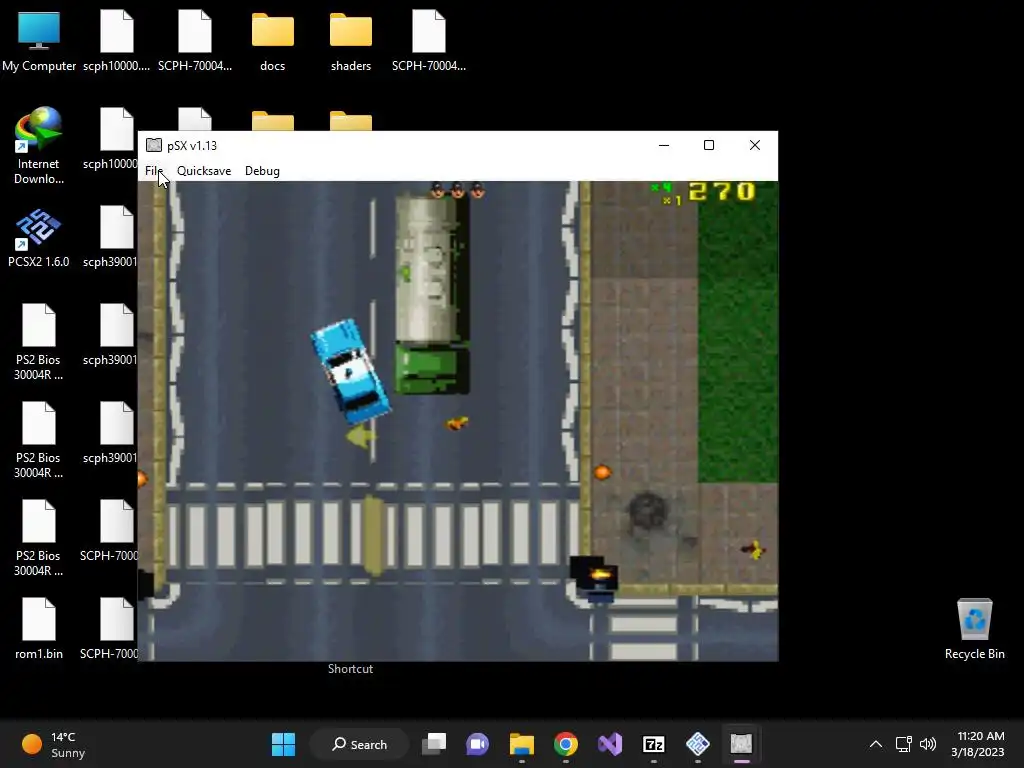This screenshot has width=1024, height=768.
Task: Maximize the pSX window
Action: pyautogui.click(x=709, y=145)
